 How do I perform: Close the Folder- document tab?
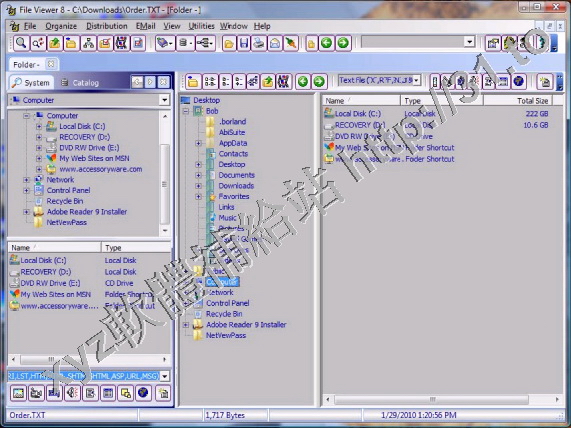(51, 64)
